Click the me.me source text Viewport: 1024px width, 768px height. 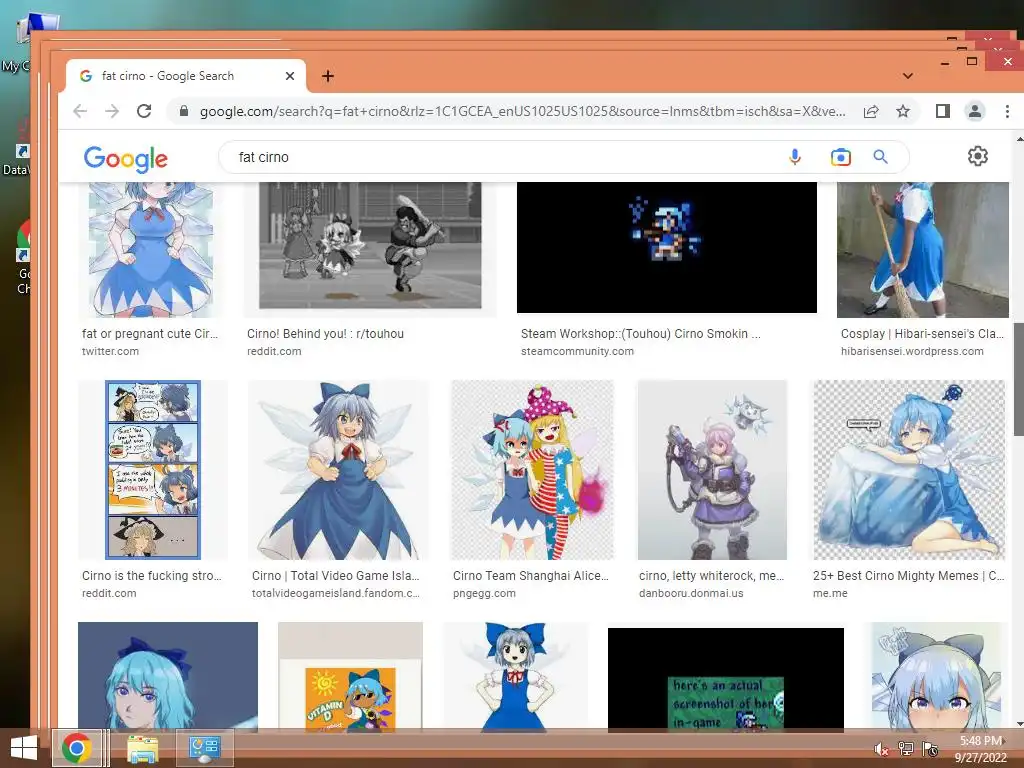pyautogui.click(x=830, y=594)
